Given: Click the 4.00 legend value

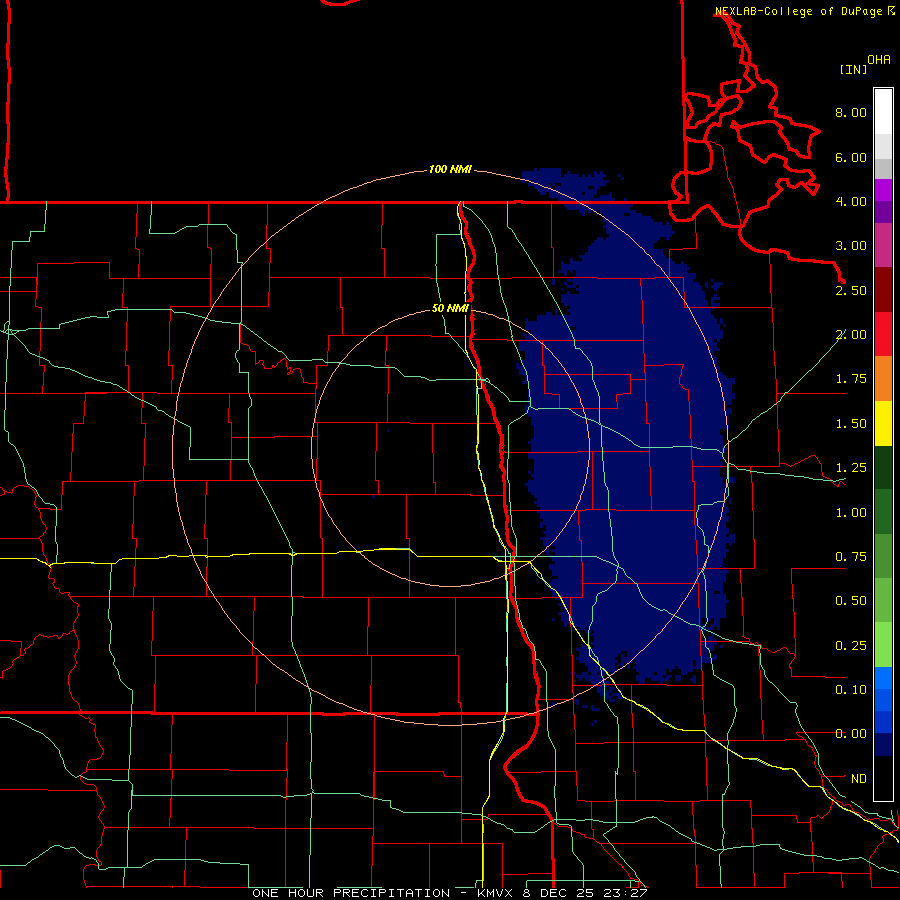Looking at the screenshot, I should [x=851, y=201].
